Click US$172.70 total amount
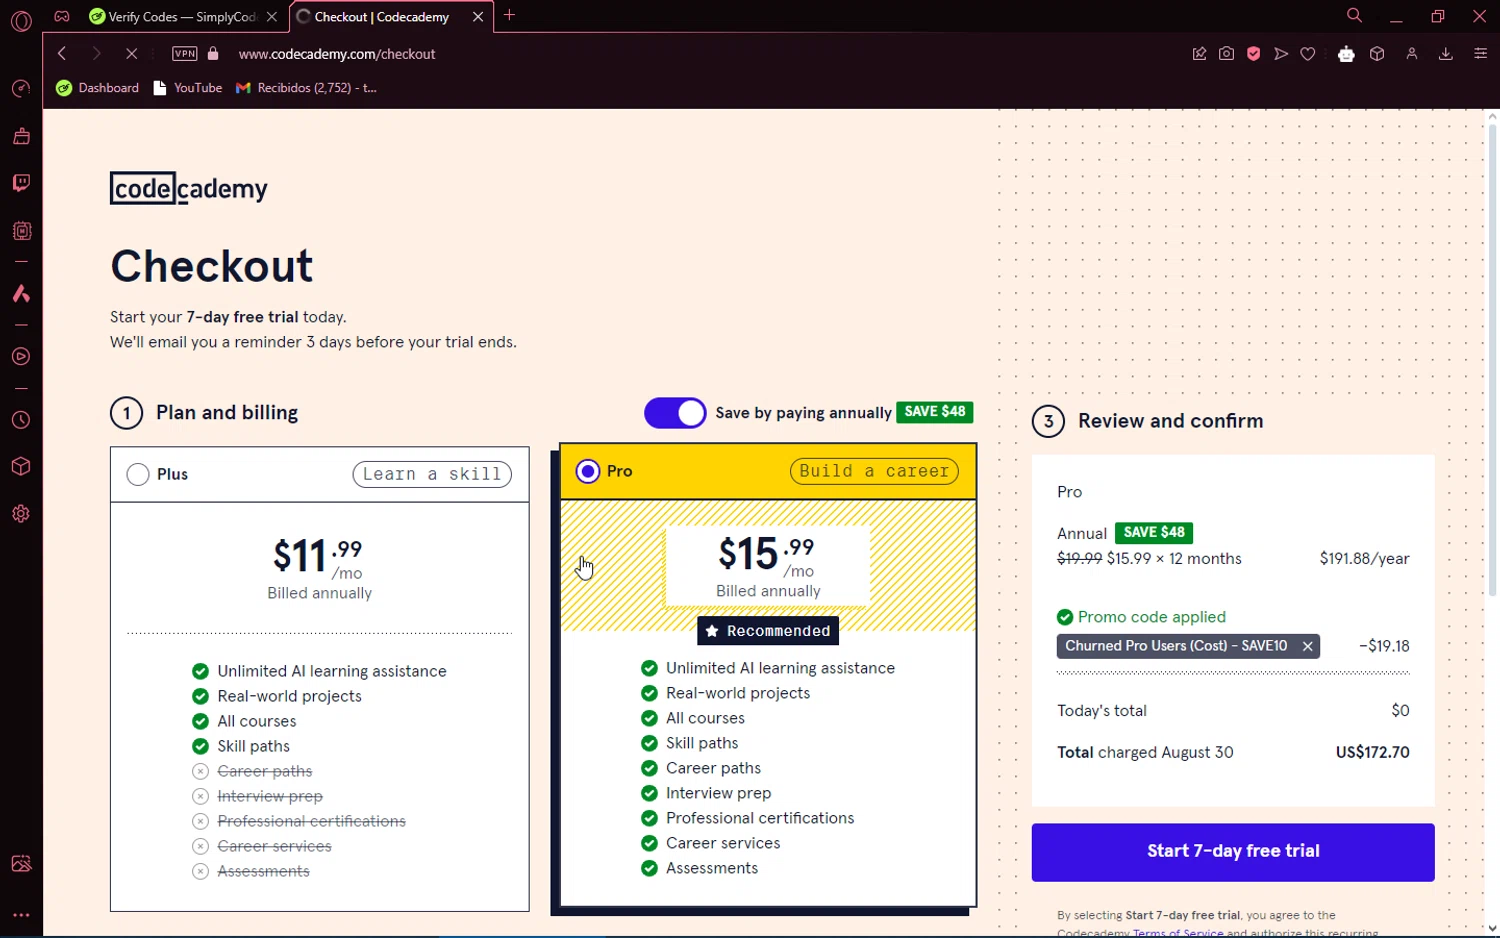The width and height of the screenshot is (1500, 938). pos(1373,752)
